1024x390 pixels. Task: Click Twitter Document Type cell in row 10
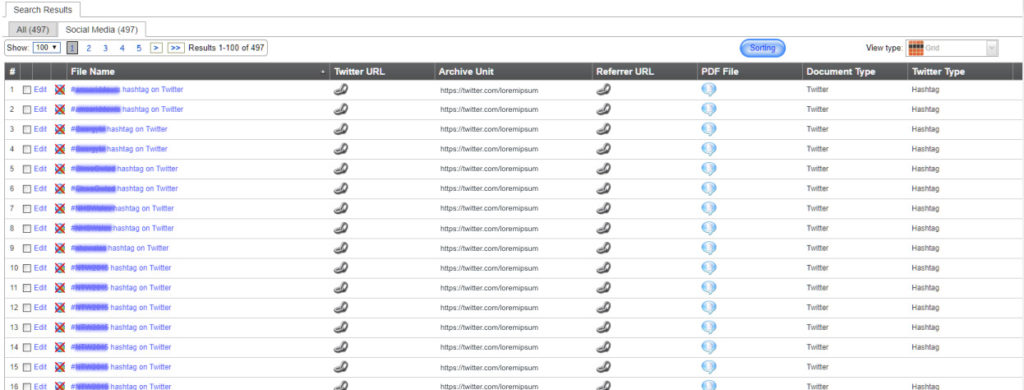coord(817,268)
